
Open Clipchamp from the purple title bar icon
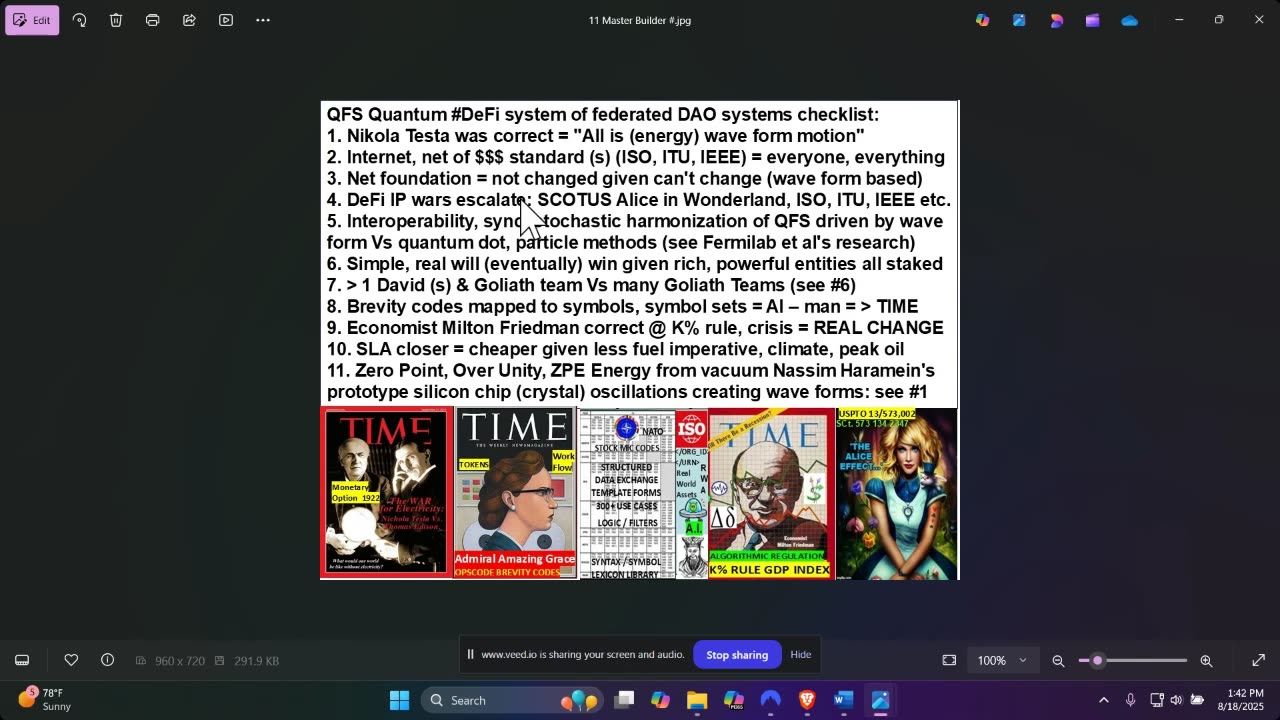pos(1093,20)
